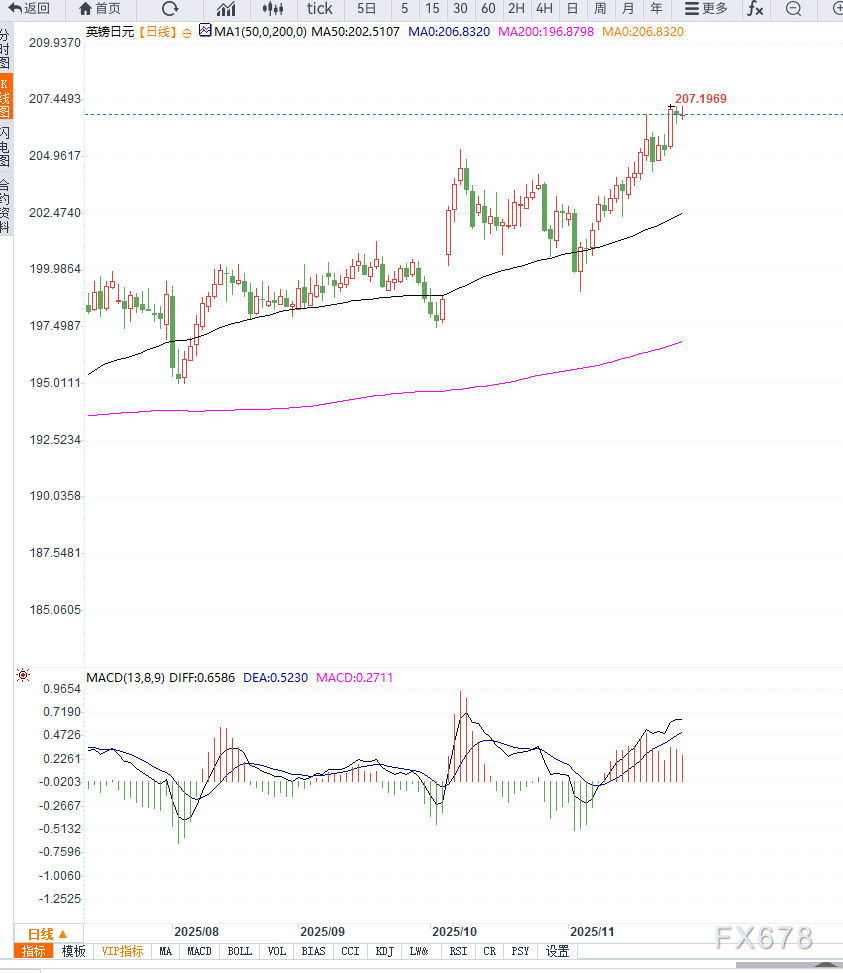Select the candlestick chart type icon

(x=273, y=9)
